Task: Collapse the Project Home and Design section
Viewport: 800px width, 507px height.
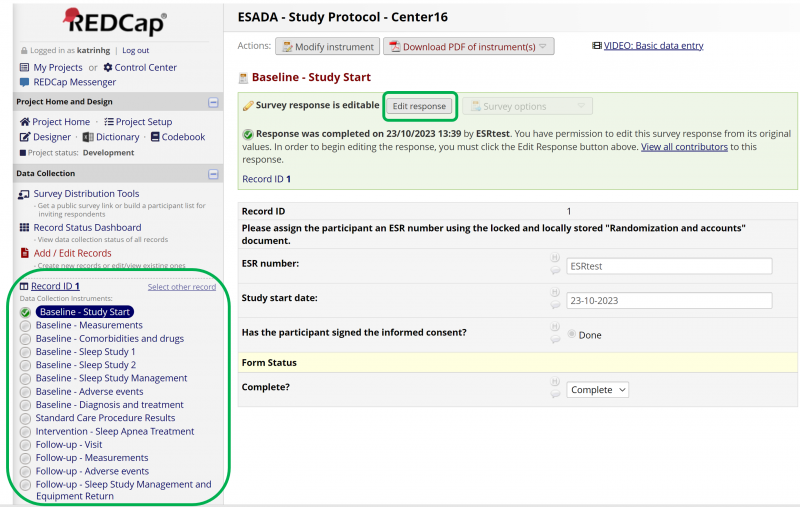Action: coord(213,102)
